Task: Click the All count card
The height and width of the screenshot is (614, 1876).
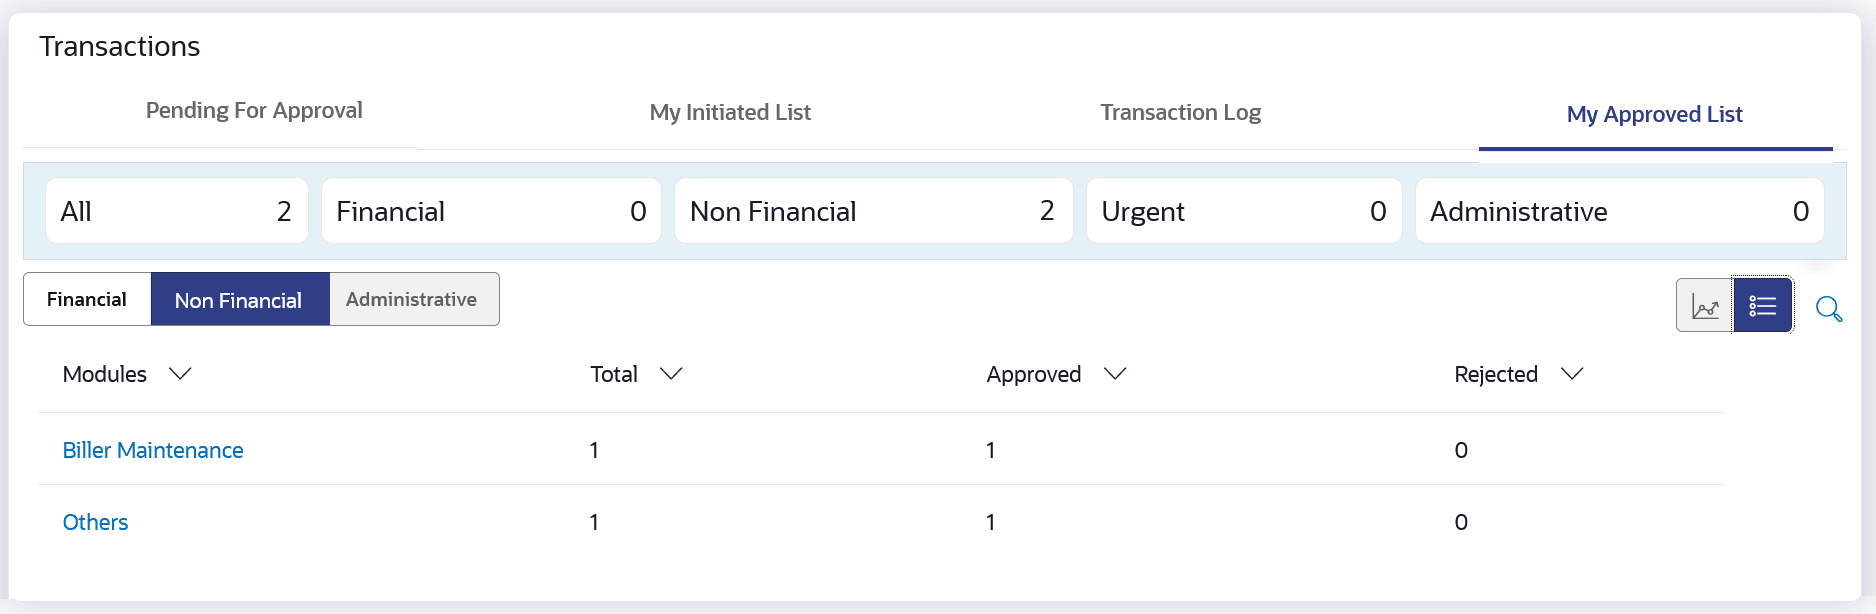Action: click(x=176, y=211)
